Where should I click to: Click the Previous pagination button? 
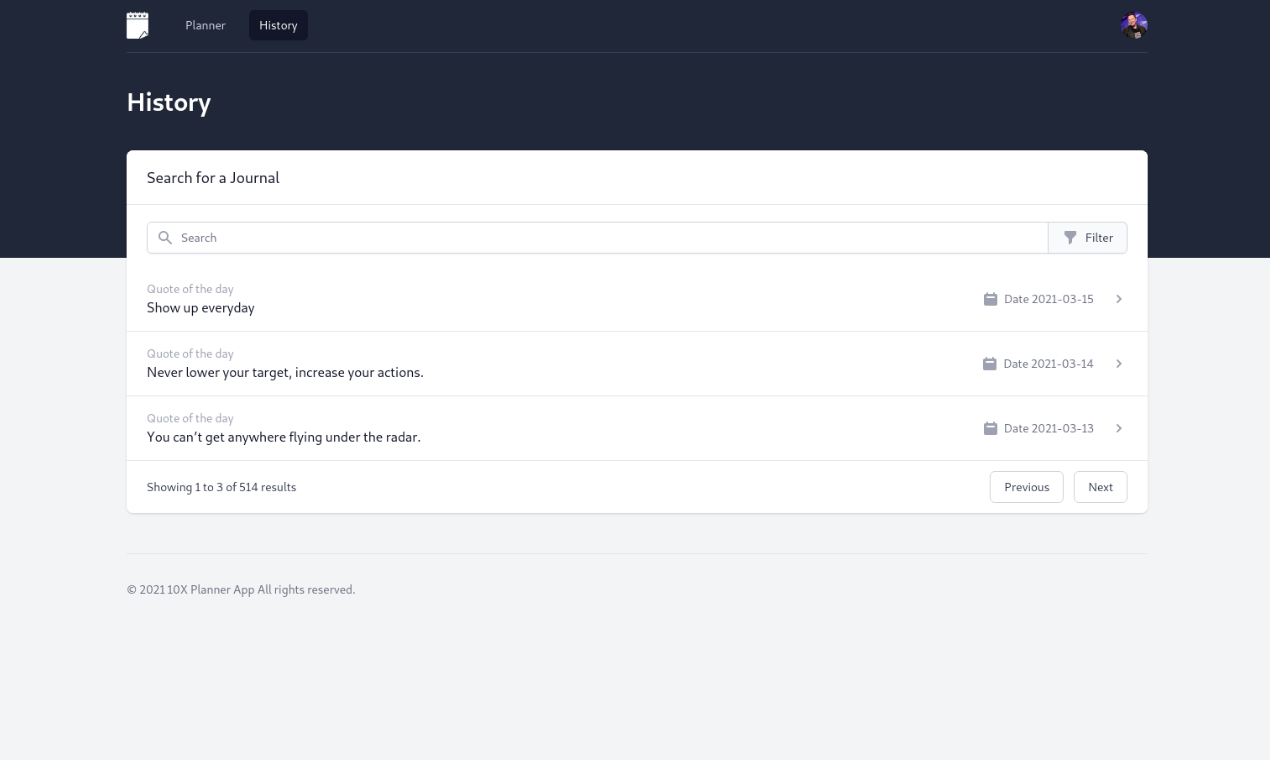[1026, 487]
